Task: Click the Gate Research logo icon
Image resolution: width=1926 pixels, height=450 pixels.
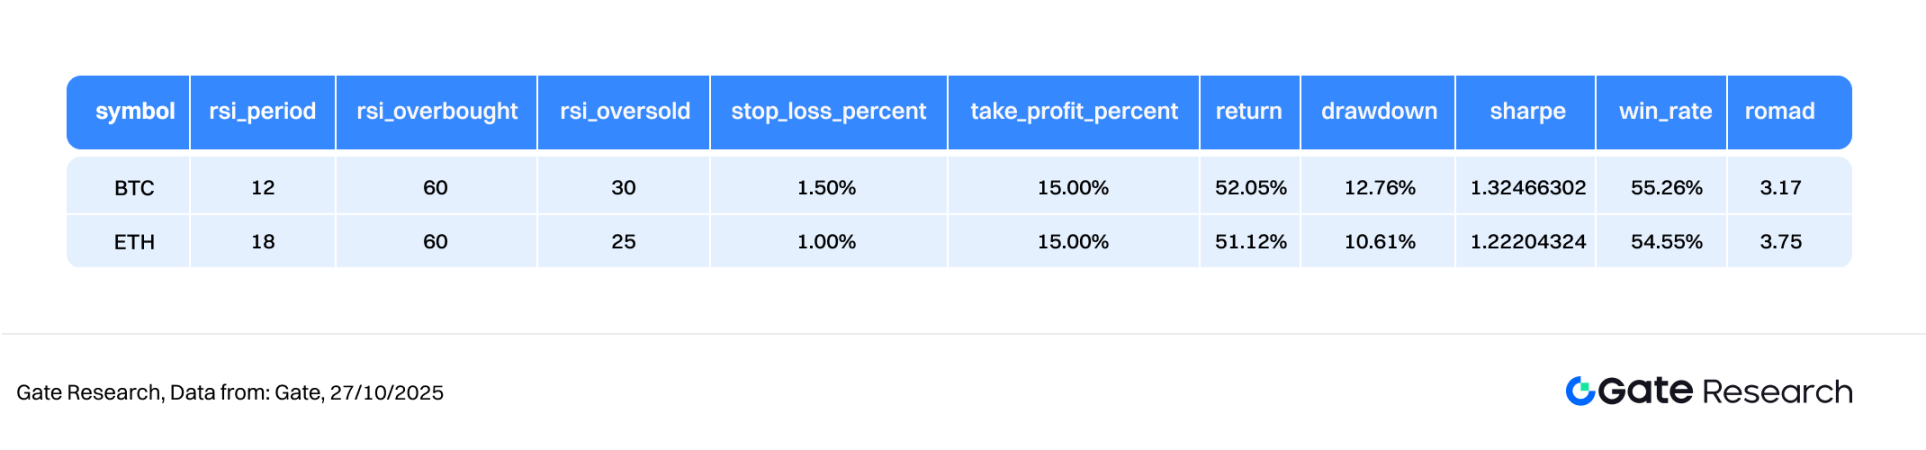Action: click(x=1580, y=391)
